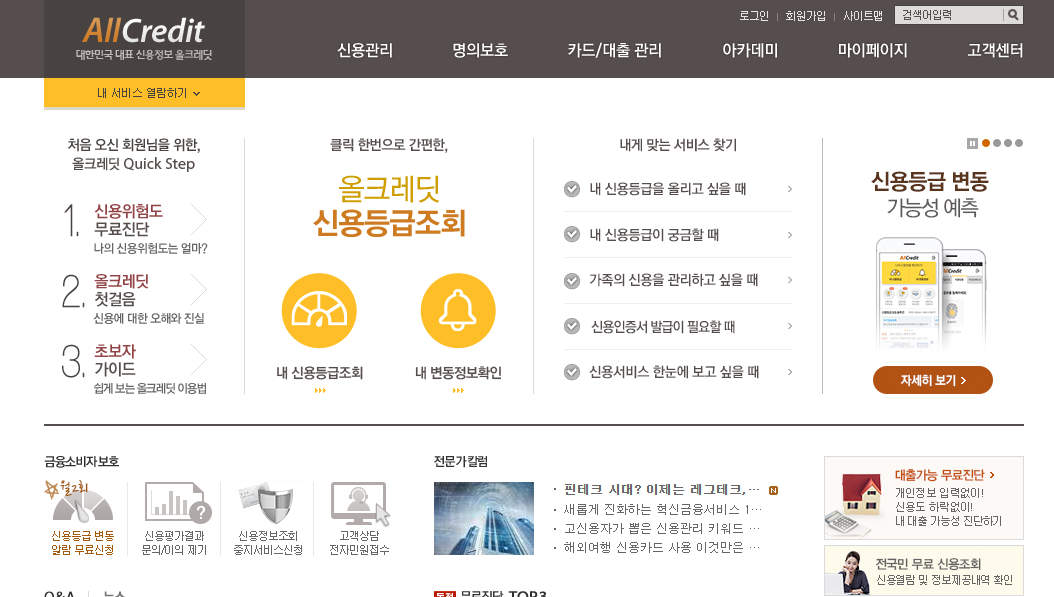Open article 새롭게 진화하는 혁신금융서비스

(663, 510)
